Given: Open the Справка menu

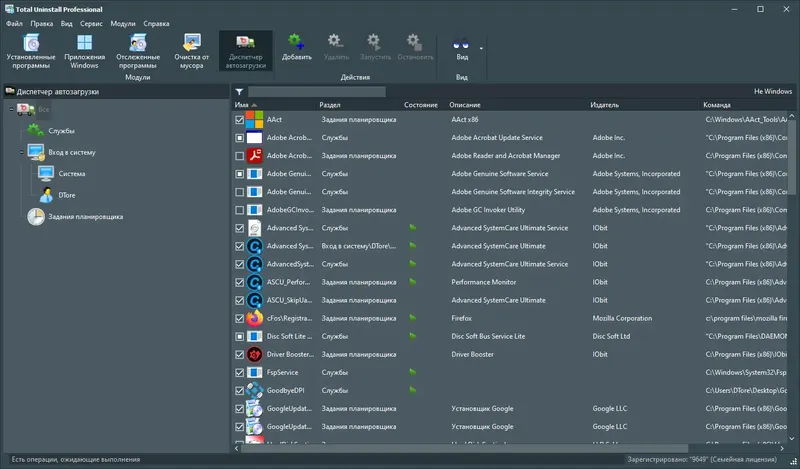Looking at the screenshot, I should coord(156,23).
